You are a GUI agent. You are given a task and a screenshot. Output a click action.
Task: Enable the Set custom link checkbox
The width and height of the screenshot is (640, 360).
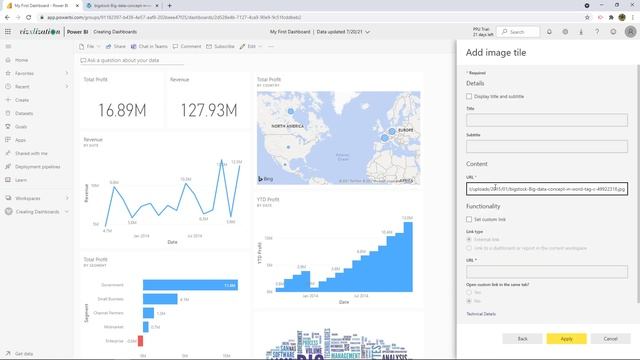coord(469,220)
